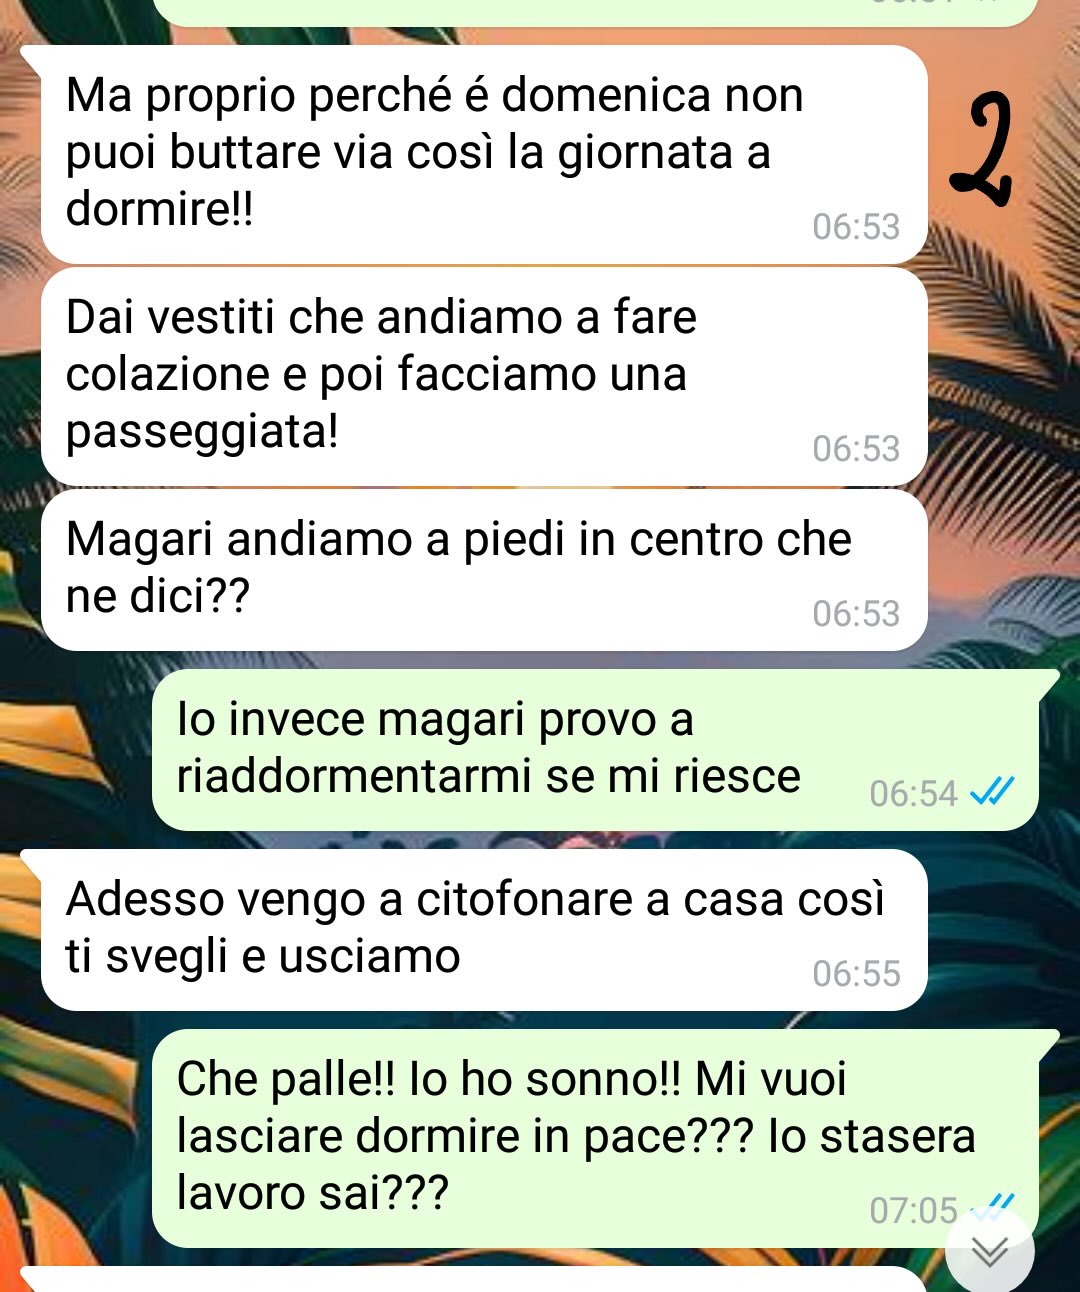Select the 'Che palle!! Io ho sonno' message
Screen dimensions: 1080x1292
pyautogui.click(x=595, y=1139)
